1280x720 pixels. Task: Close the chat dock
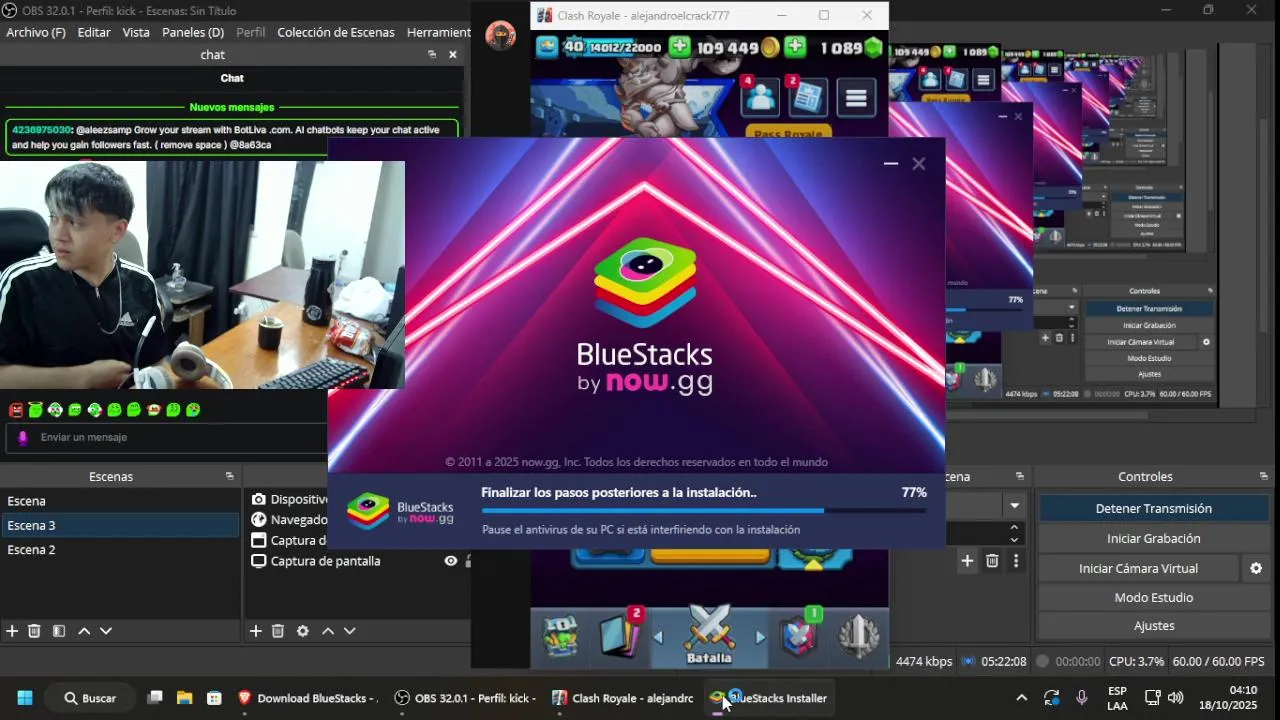coord(453,55)
